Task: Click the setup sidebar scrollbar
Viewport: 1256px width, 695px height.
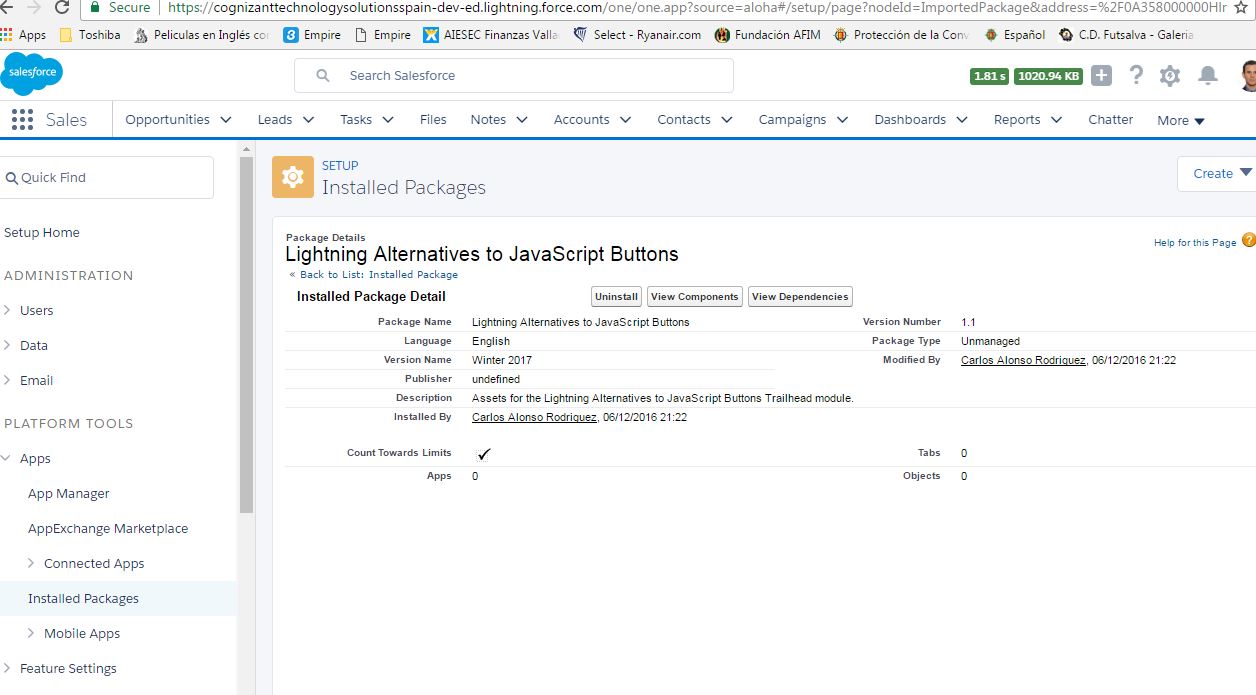Action: point(246,335)
